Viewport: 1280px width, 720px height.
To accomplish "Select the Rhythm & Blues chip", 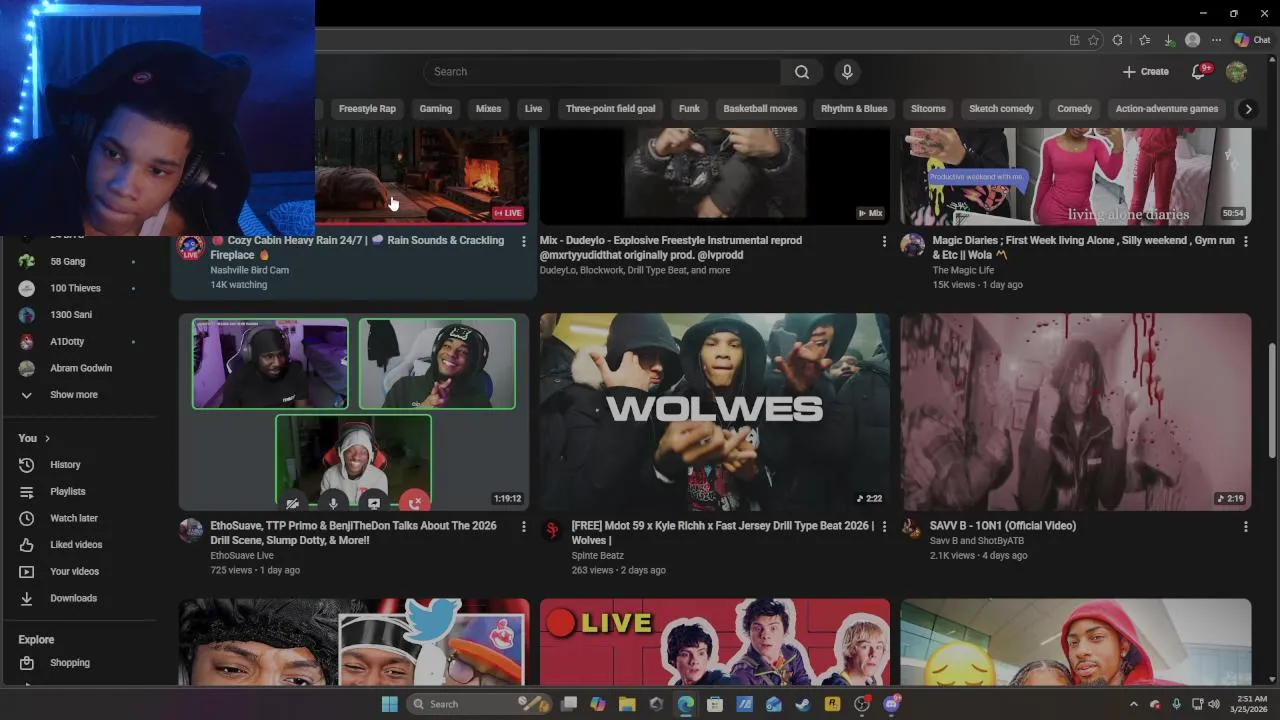I will coord(854,109).
